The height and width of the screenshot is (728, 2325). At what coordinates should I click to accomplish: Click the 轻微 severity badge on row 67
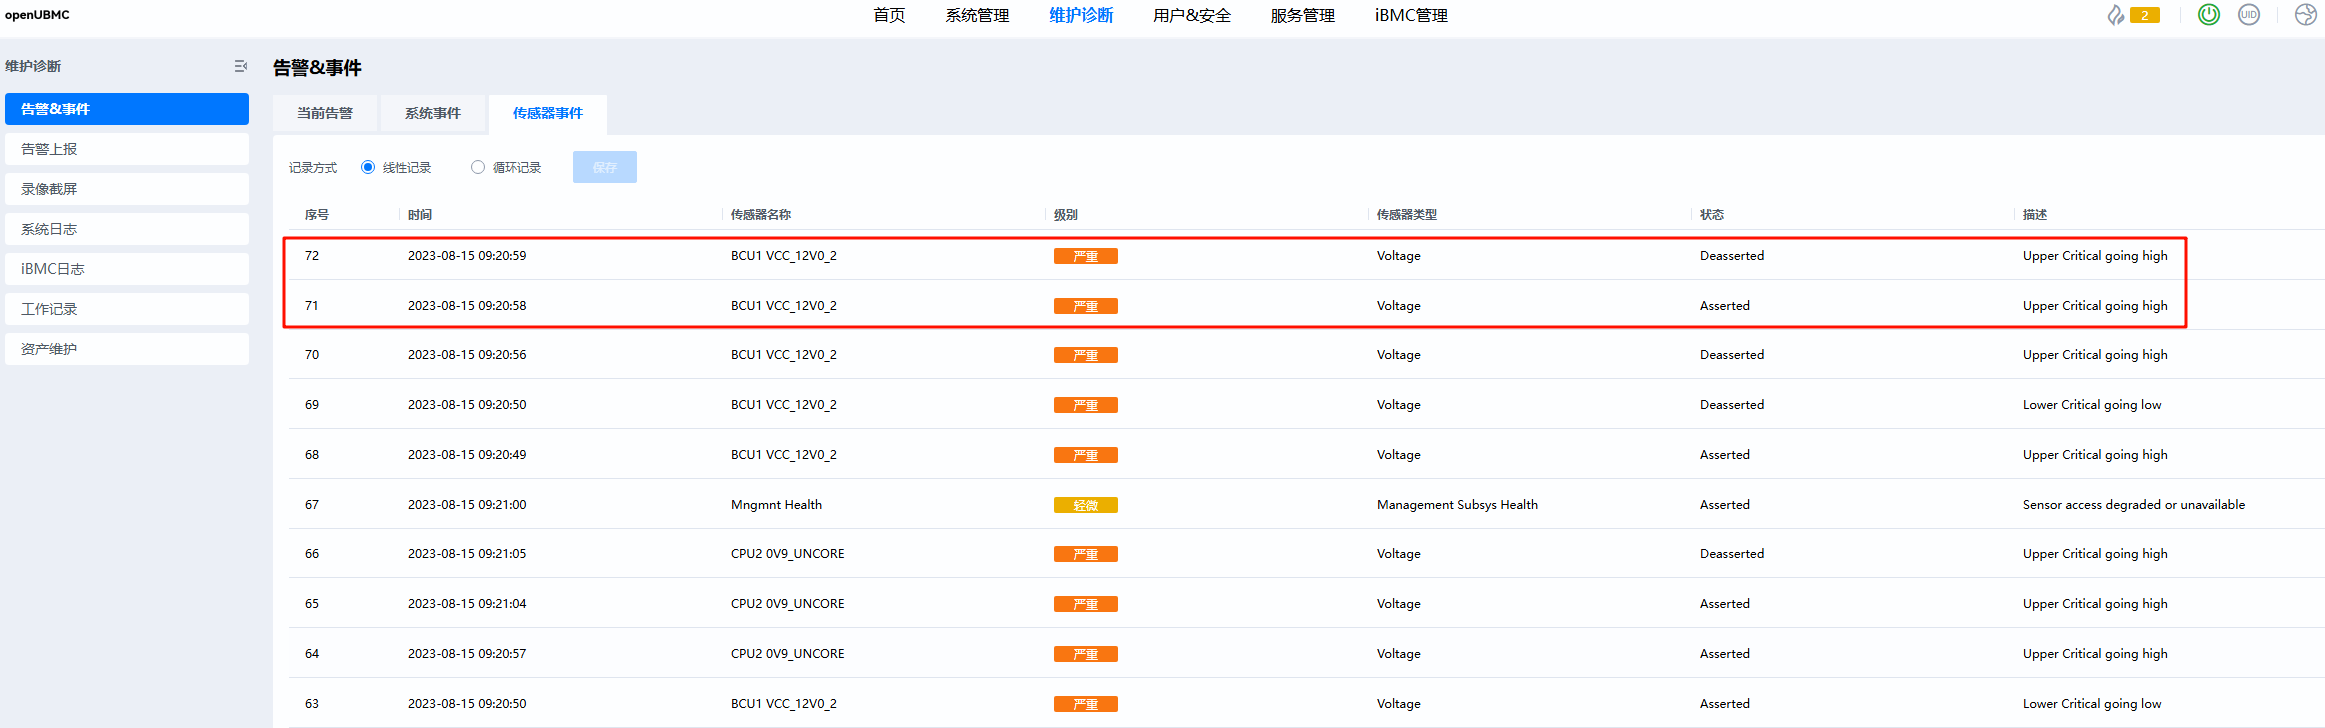coord(1085,505)
